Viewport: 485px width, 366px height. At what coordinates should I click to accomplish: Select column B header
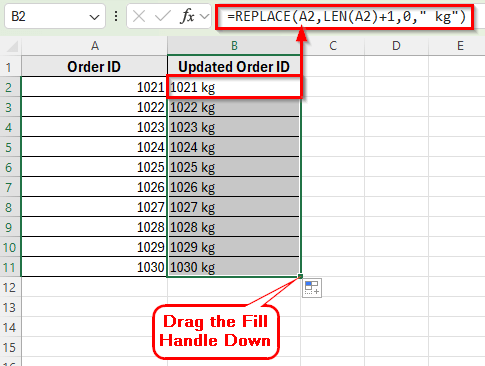click(x=234, y=46)
